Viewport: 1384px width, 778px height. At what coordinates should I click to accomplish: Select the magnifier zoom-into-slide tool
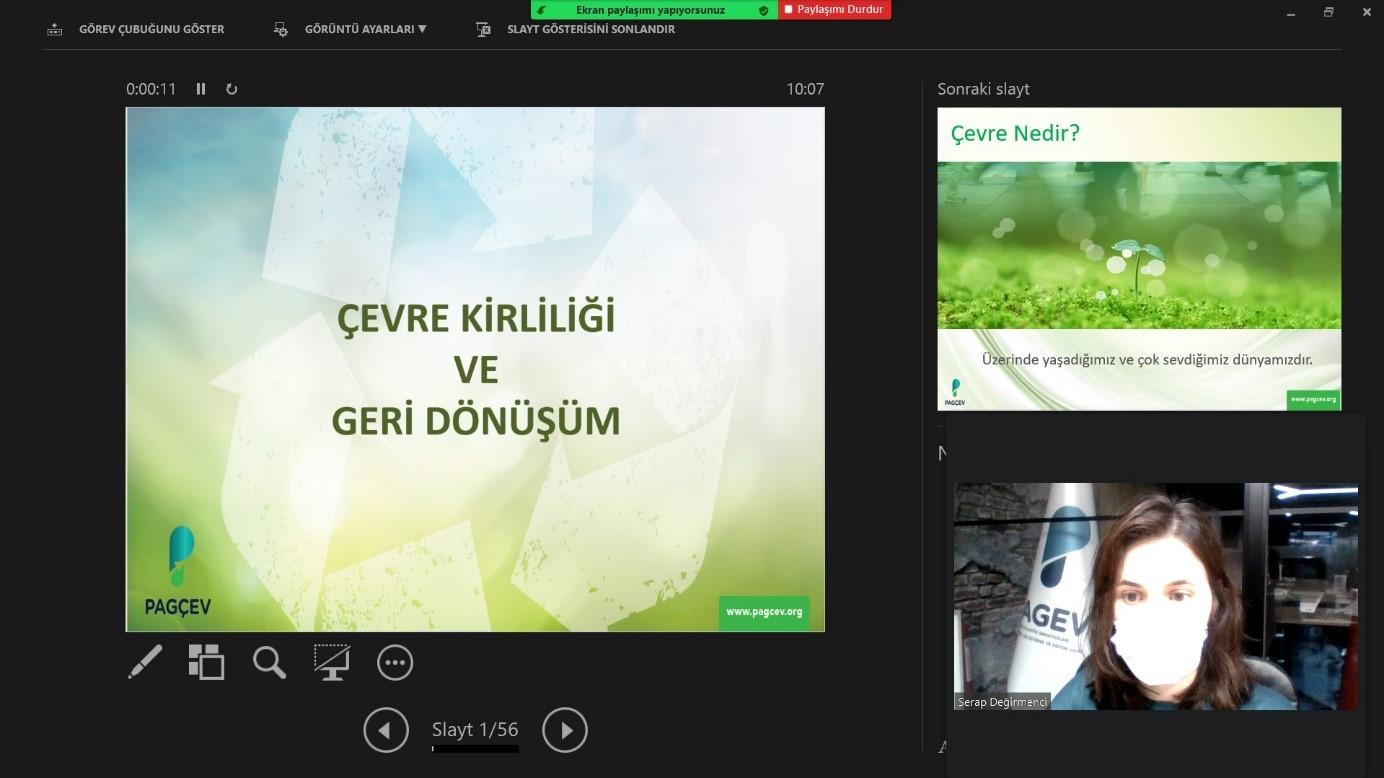pyautogui.click(x=268, y=661)
